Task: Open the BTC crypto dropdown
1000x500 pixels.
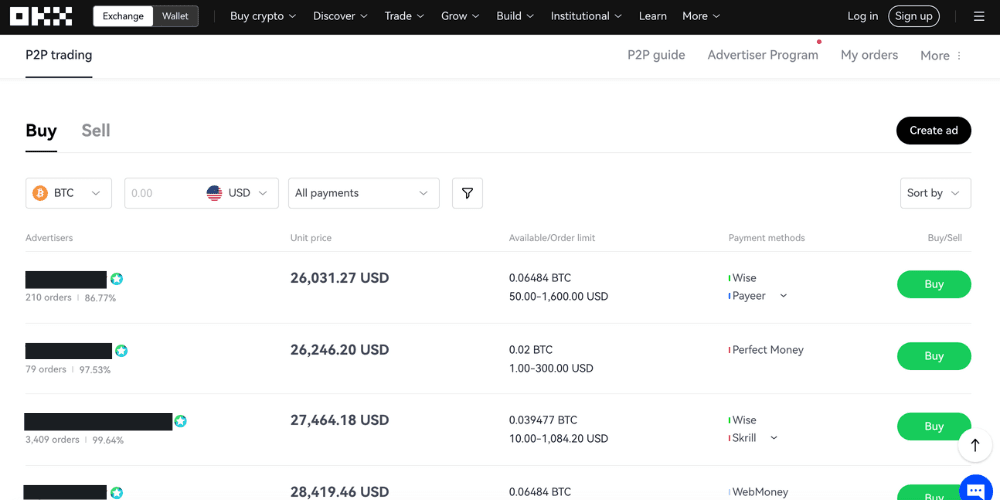Action: coord(68,193)
